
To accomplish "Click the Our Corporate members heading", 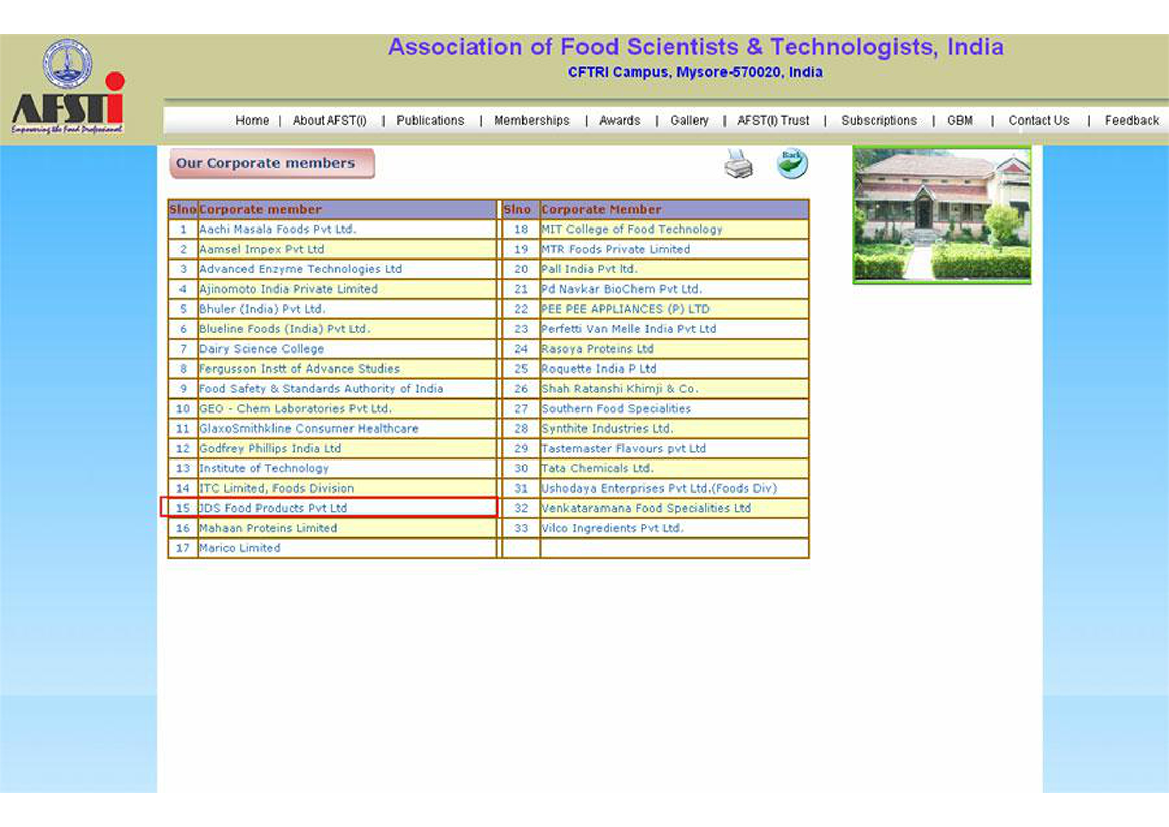I will tap(266, 163).
